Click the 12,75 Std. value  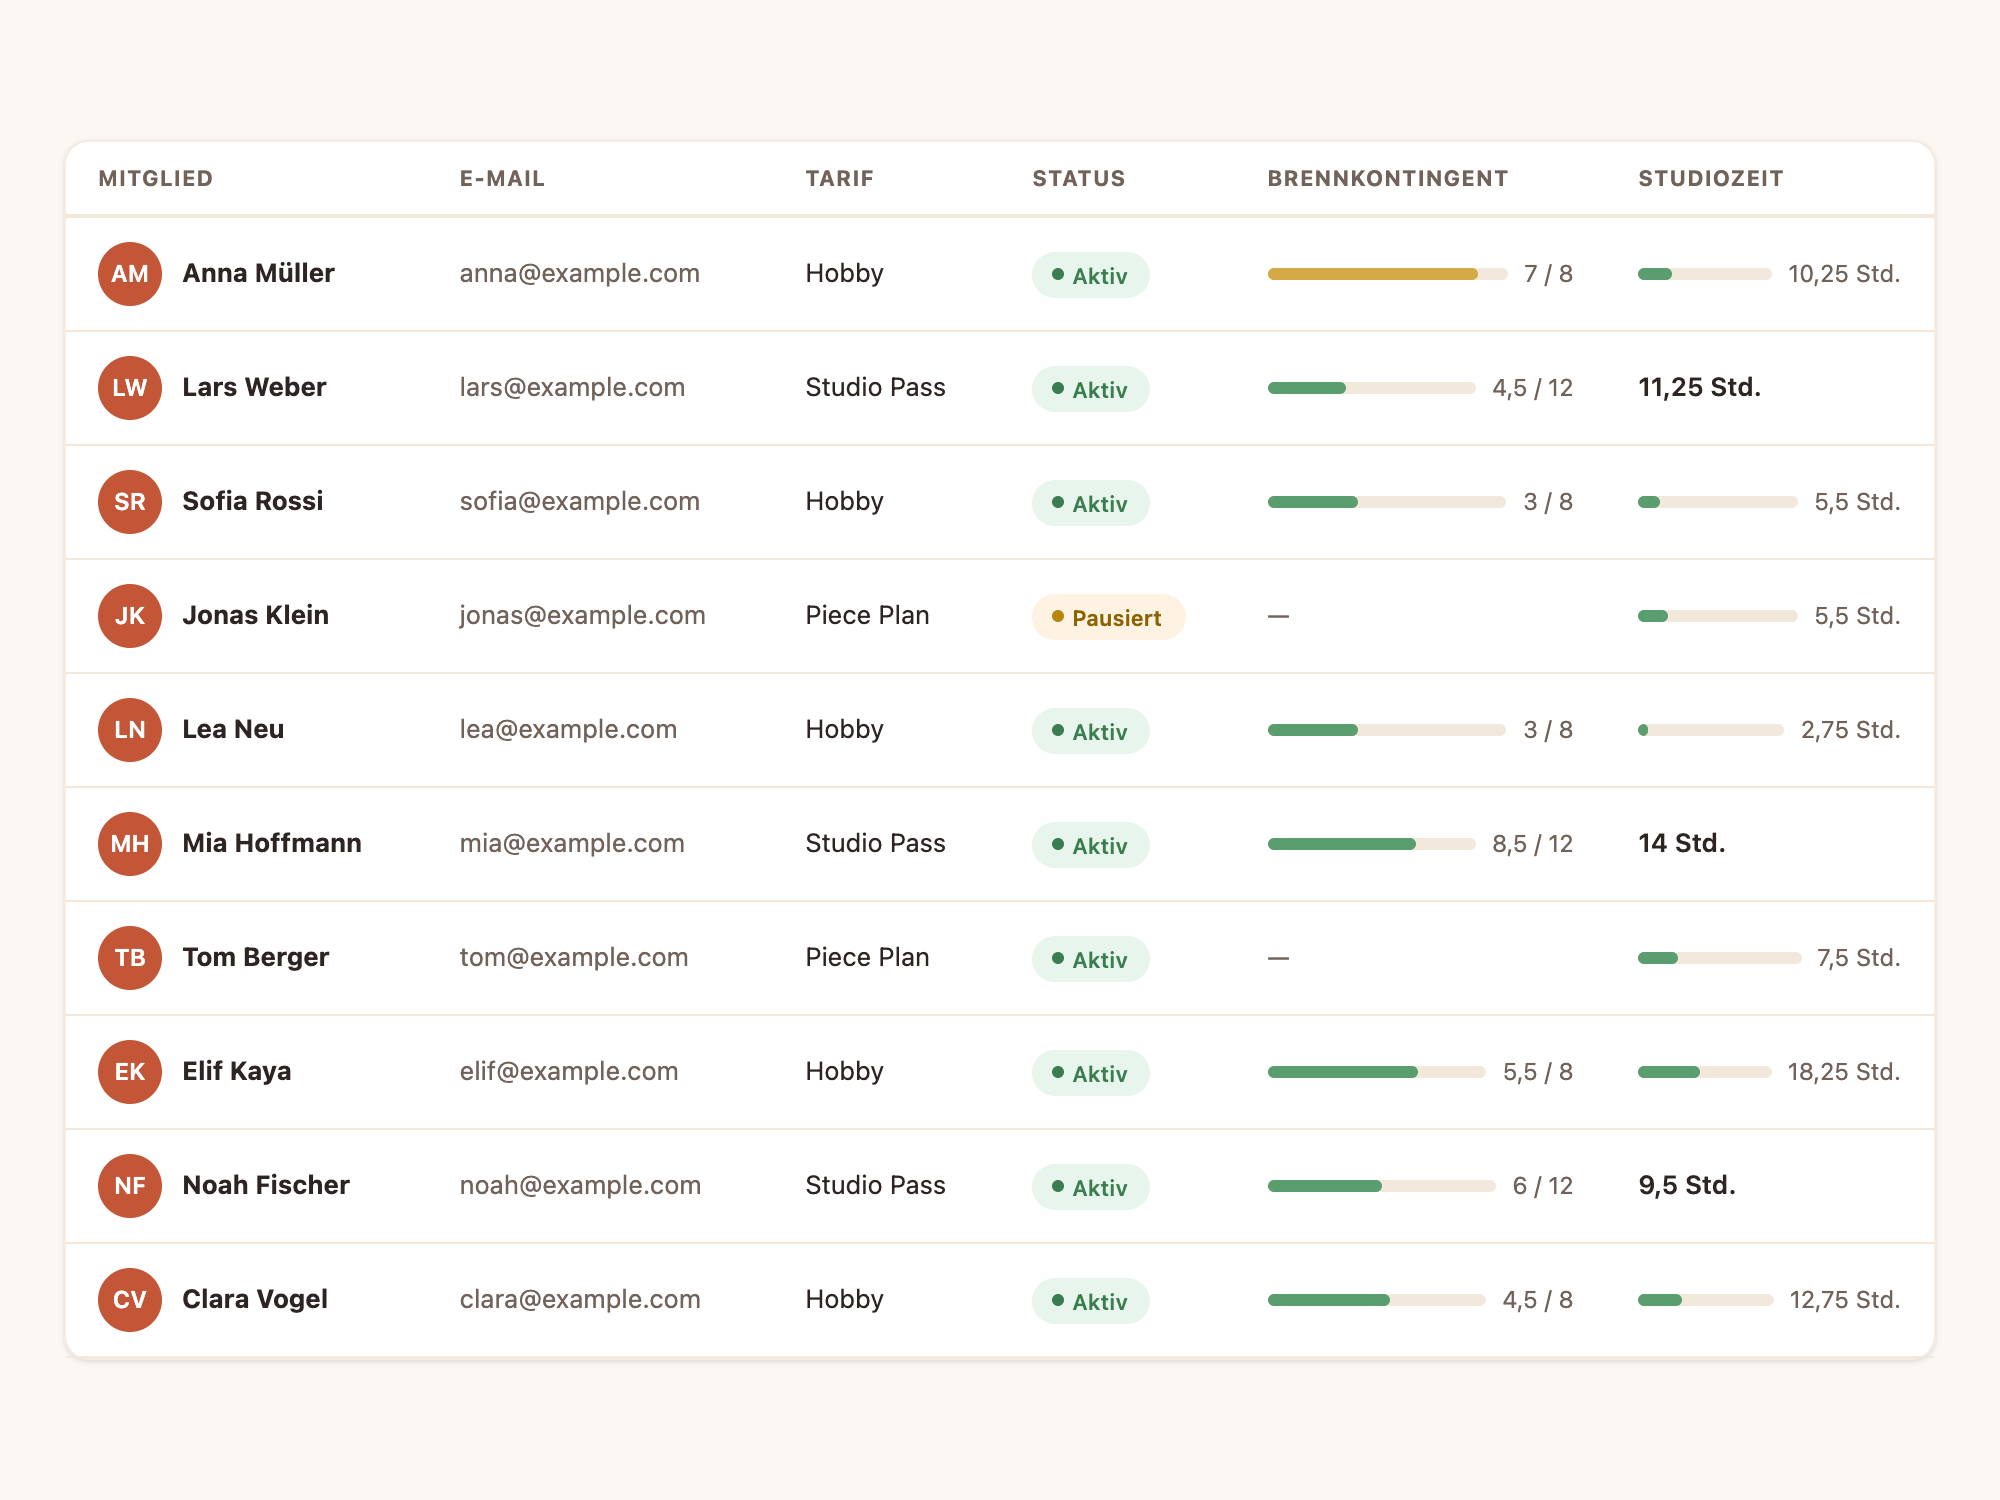1845,1300
